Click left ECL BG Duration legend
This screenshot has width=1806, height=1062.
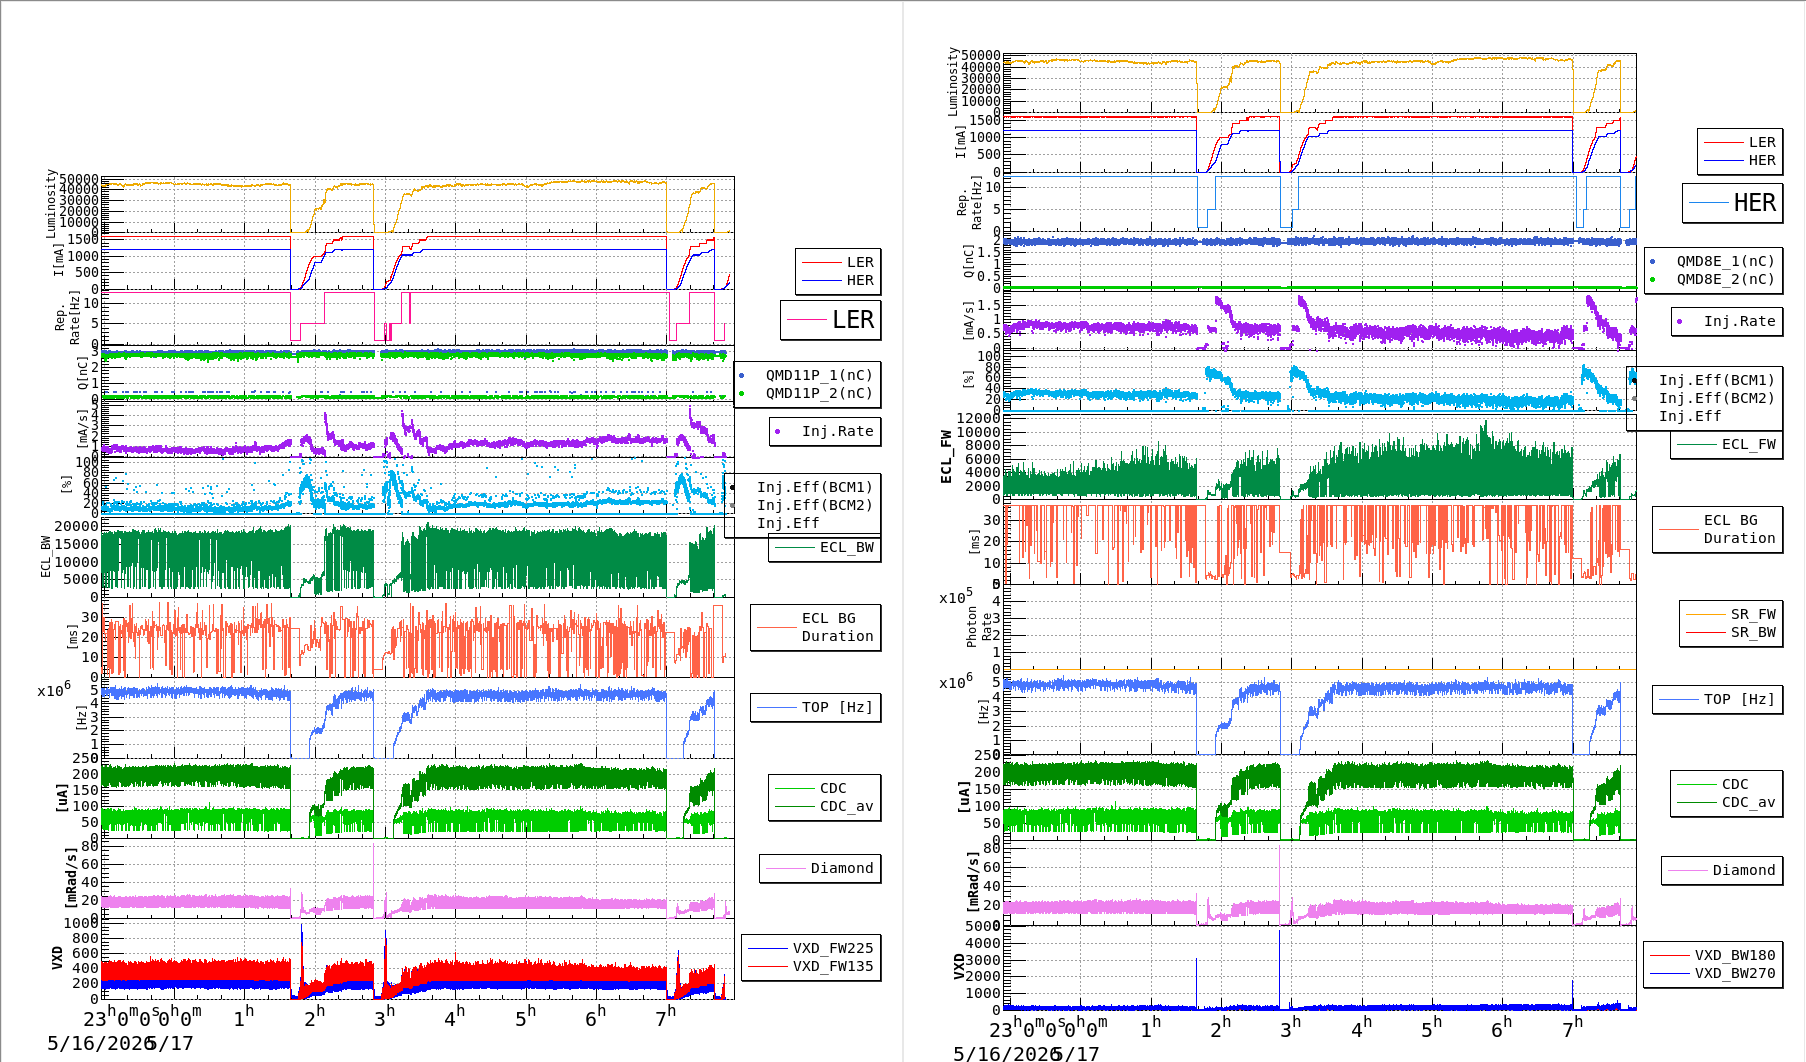click(x=816, y=627)
